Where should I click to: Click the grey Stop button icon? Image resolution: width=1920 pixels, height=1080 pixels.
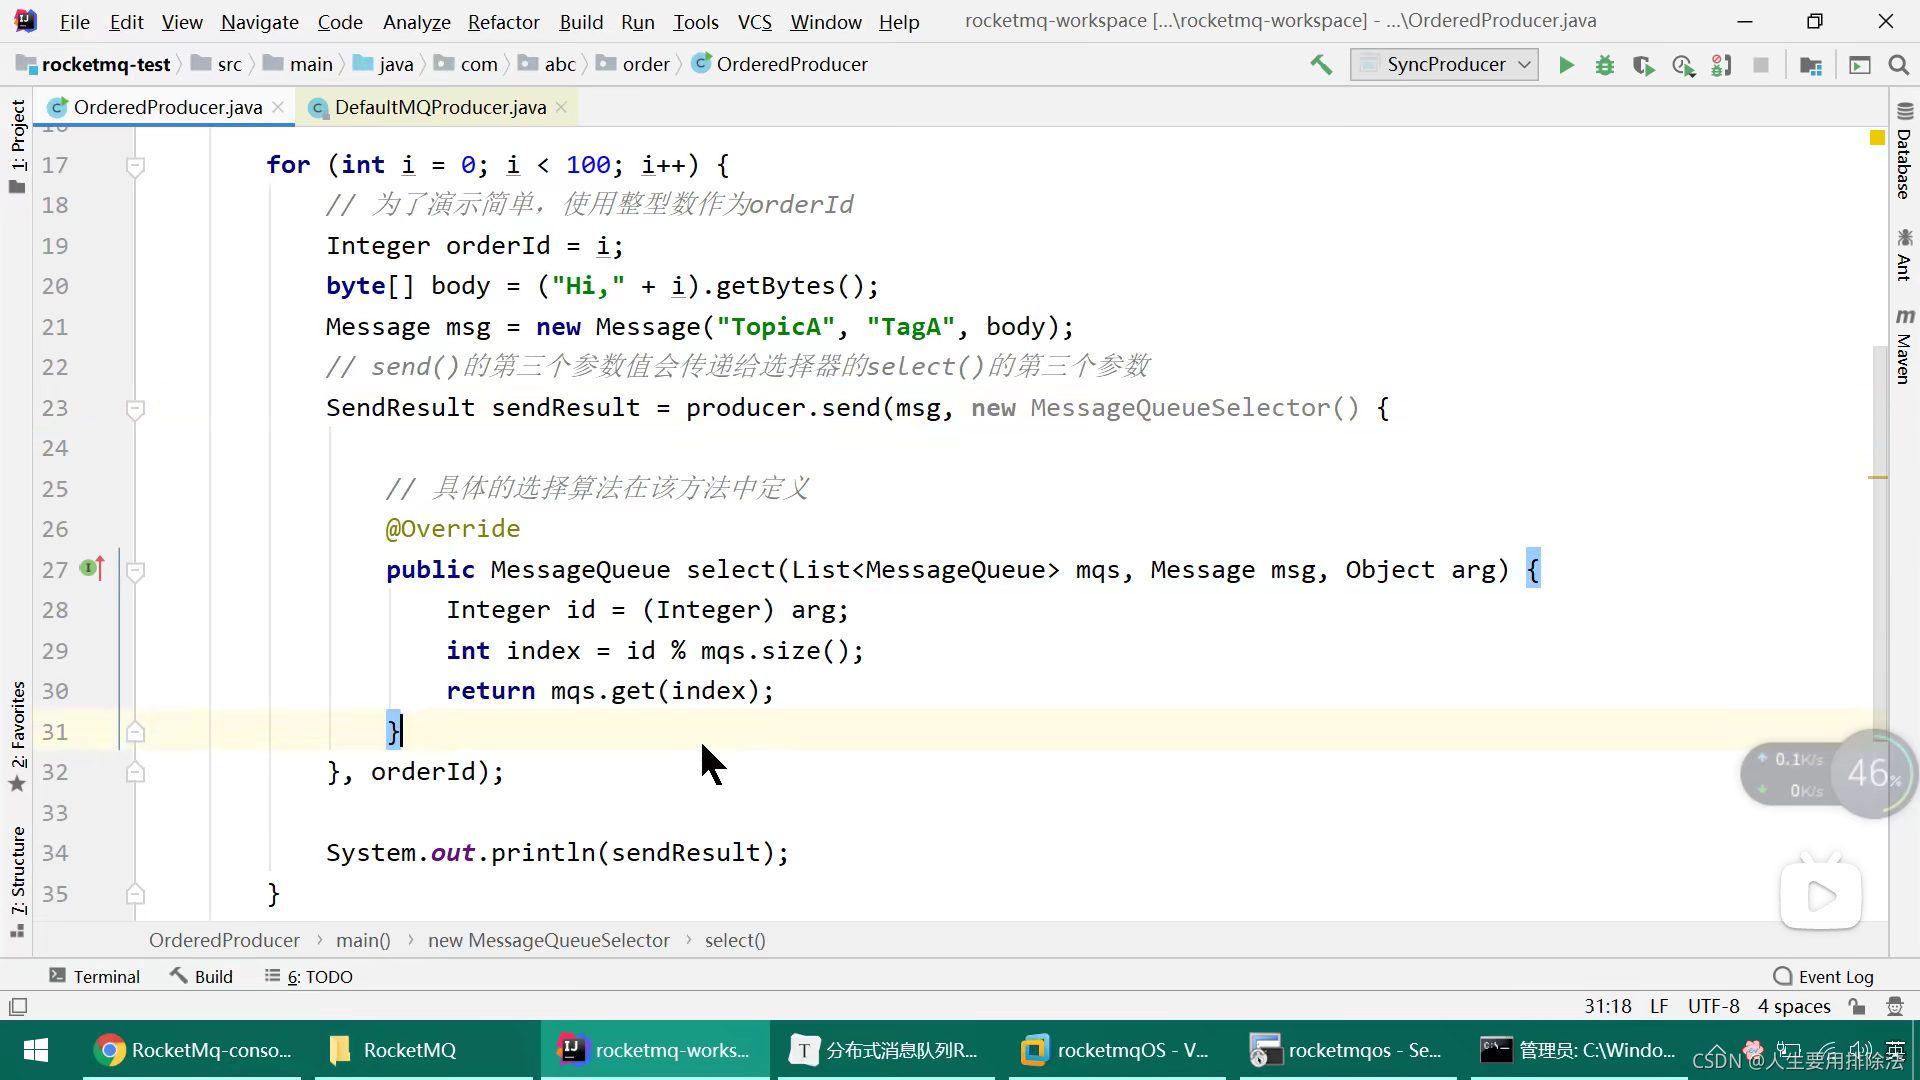click(1761, 65)
